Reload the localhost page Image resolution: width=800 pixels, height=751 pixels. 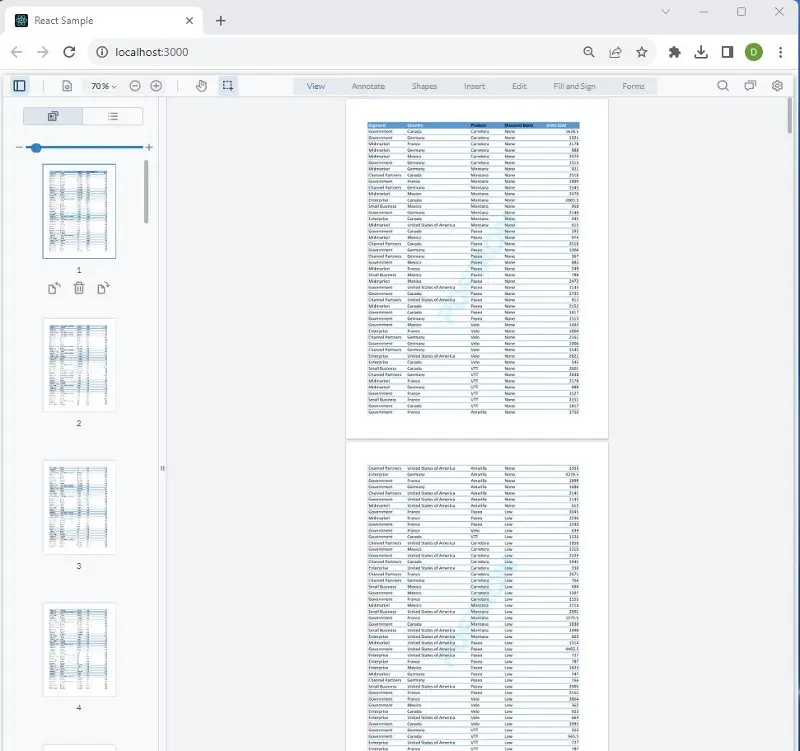69,52
